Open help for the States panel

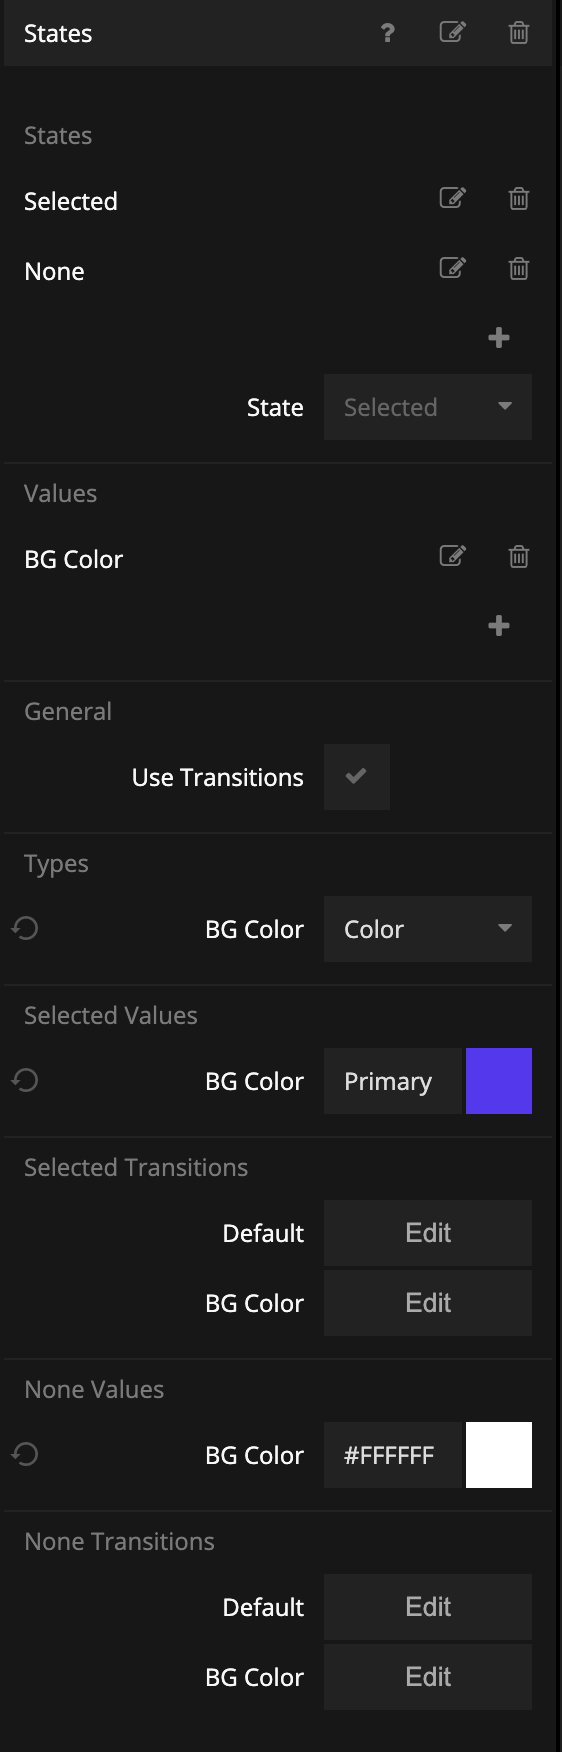click(388, 33)
